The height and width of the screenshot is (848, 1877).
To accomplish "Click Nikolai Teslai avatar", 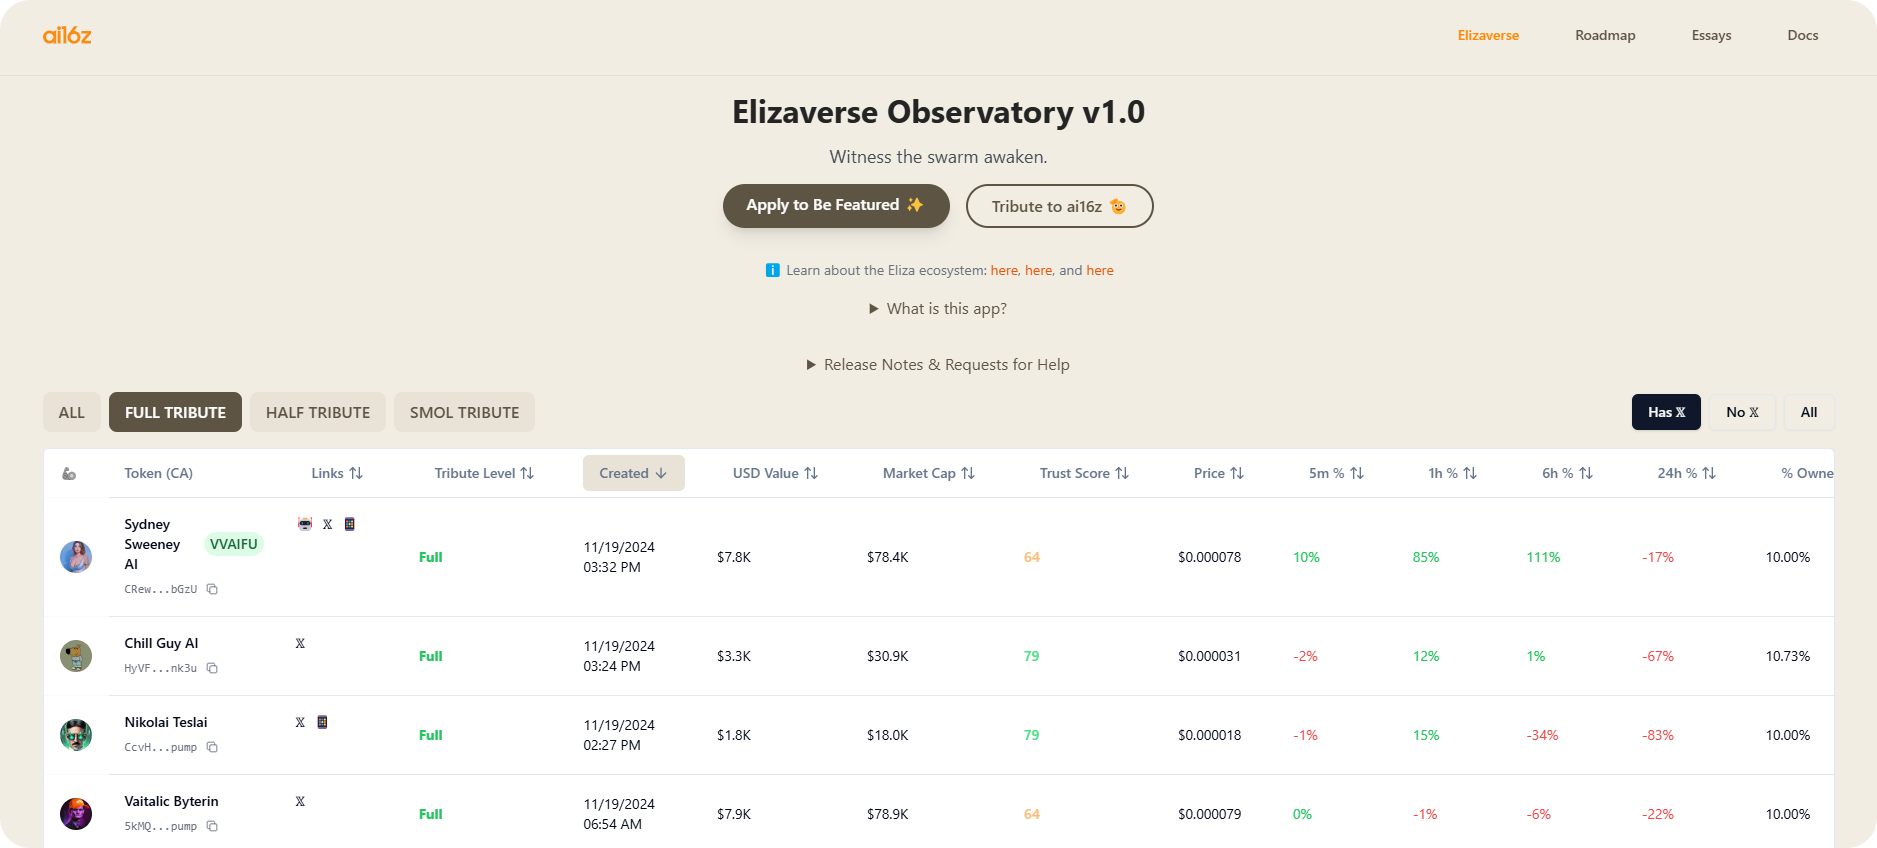I will point(76,735).
